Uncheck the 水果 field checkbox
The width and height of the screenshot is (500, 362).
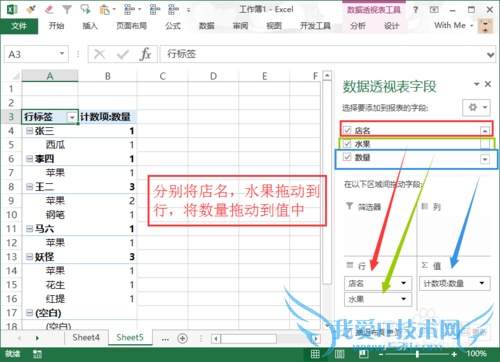347,144
